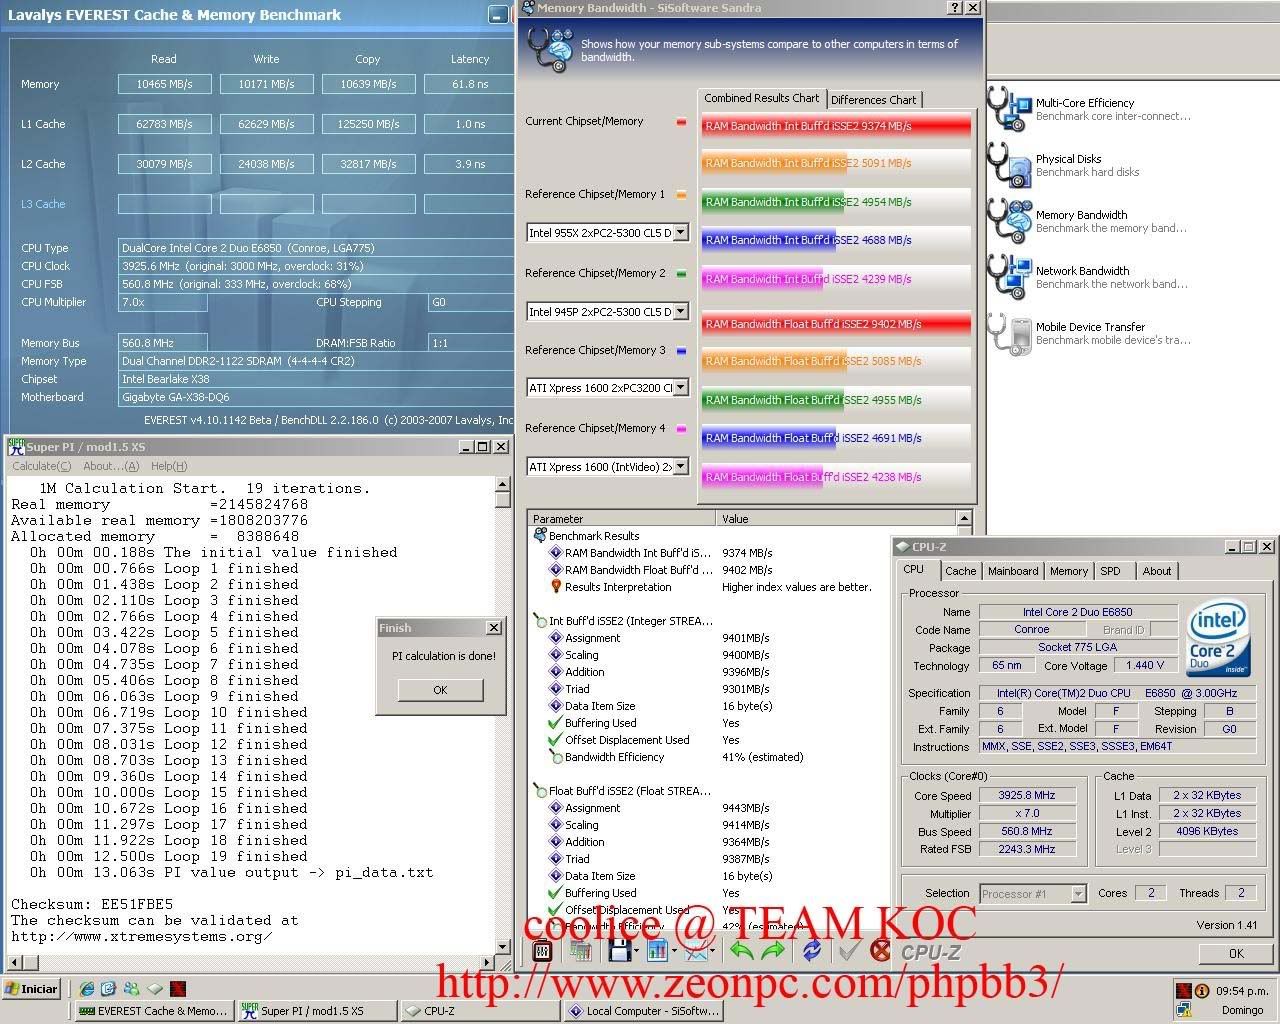Click the bar chart icon in Sandra's toolbar

[657, 950]
